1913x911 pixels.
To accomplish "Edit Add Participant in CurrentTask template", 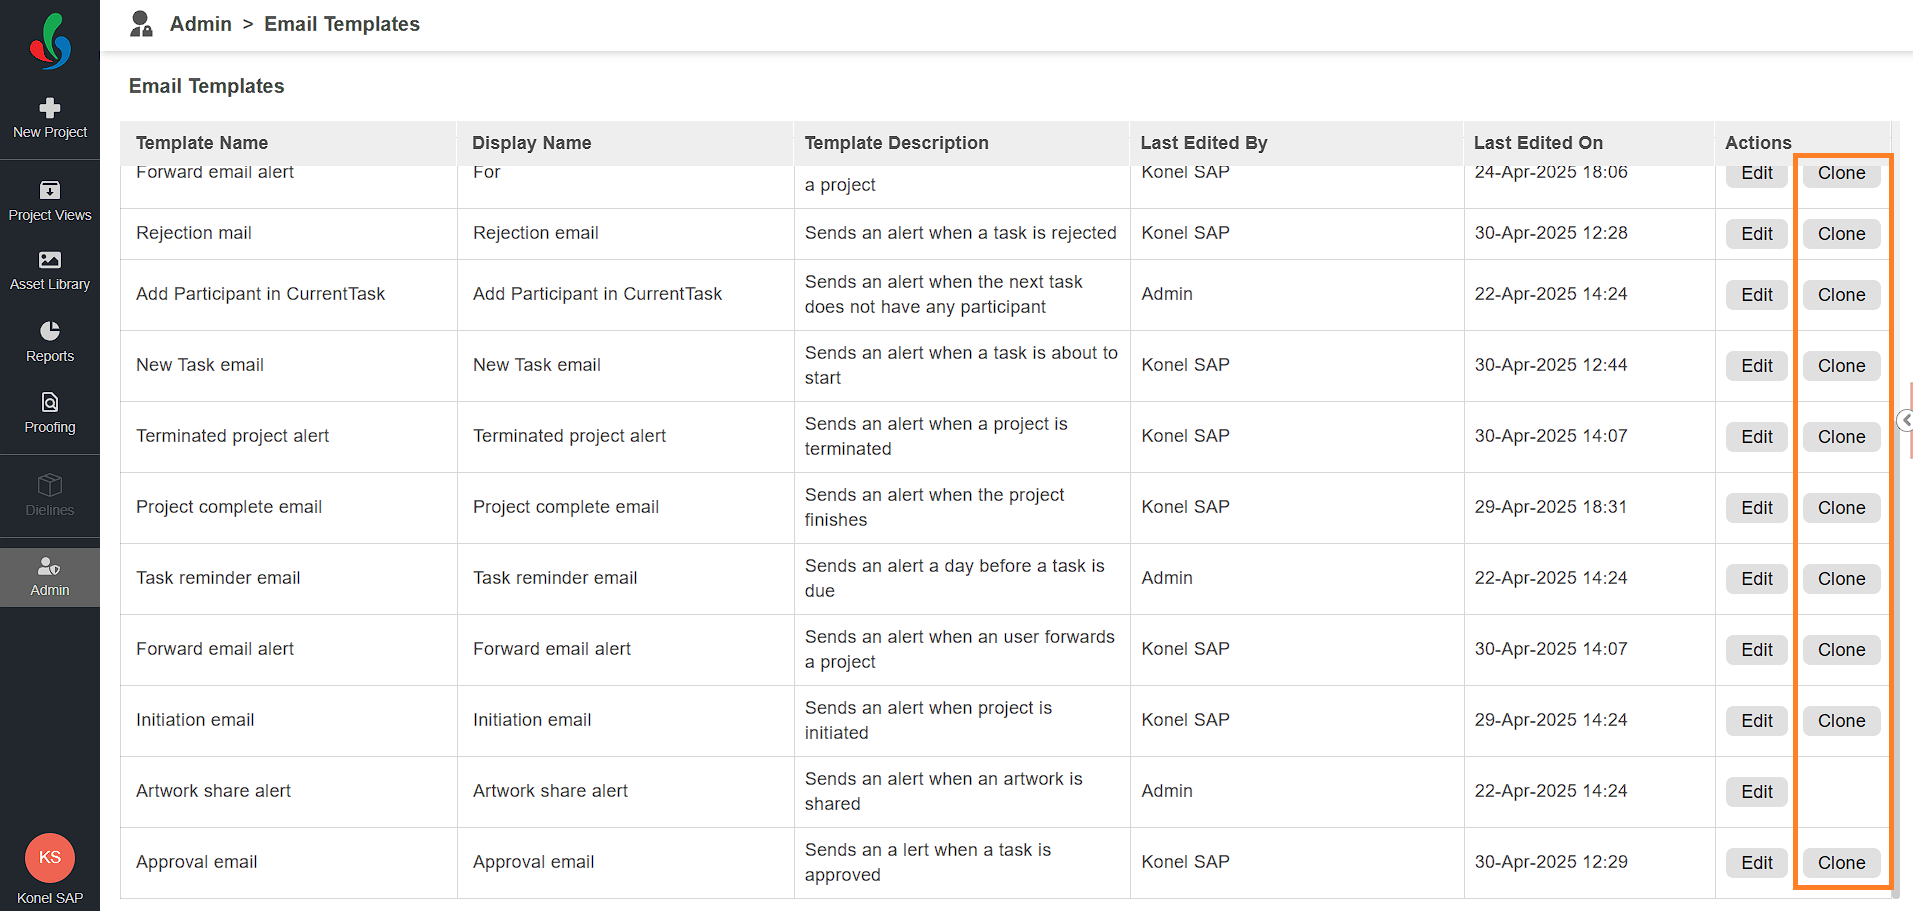I will click(1757, 295).
